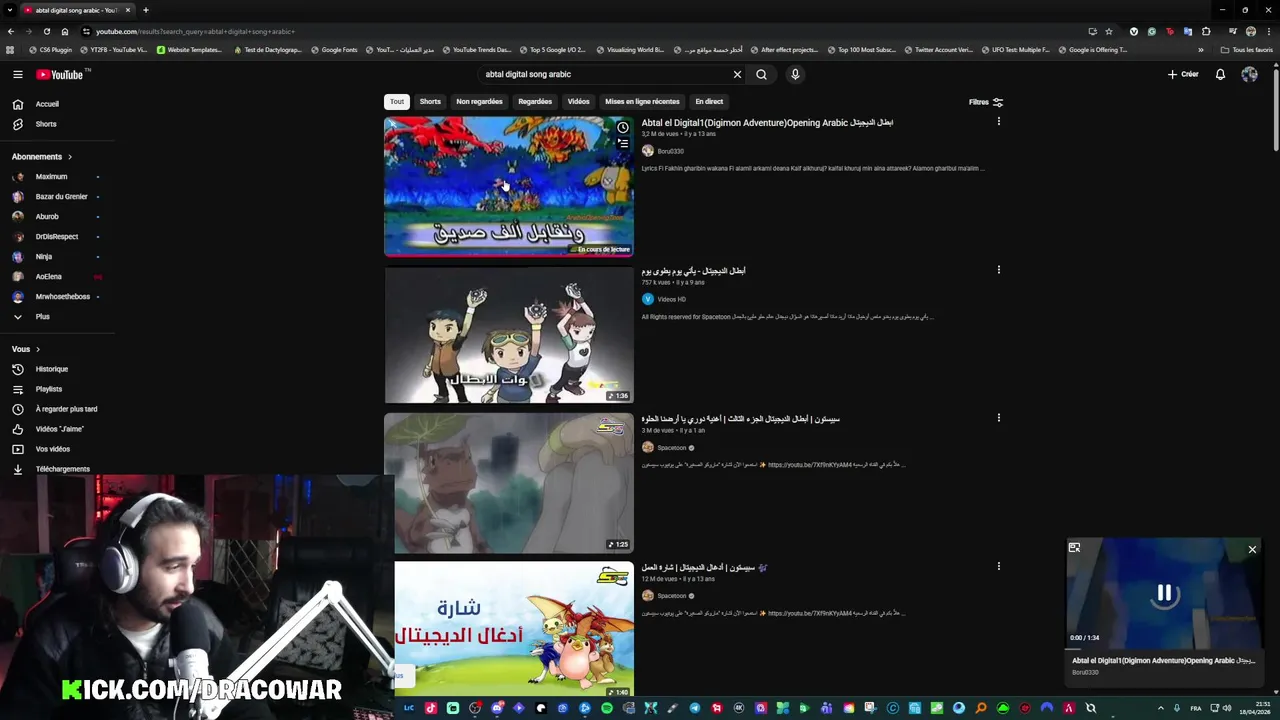Open a new browser tab
1280x720 pixels.
pos(145,10)
